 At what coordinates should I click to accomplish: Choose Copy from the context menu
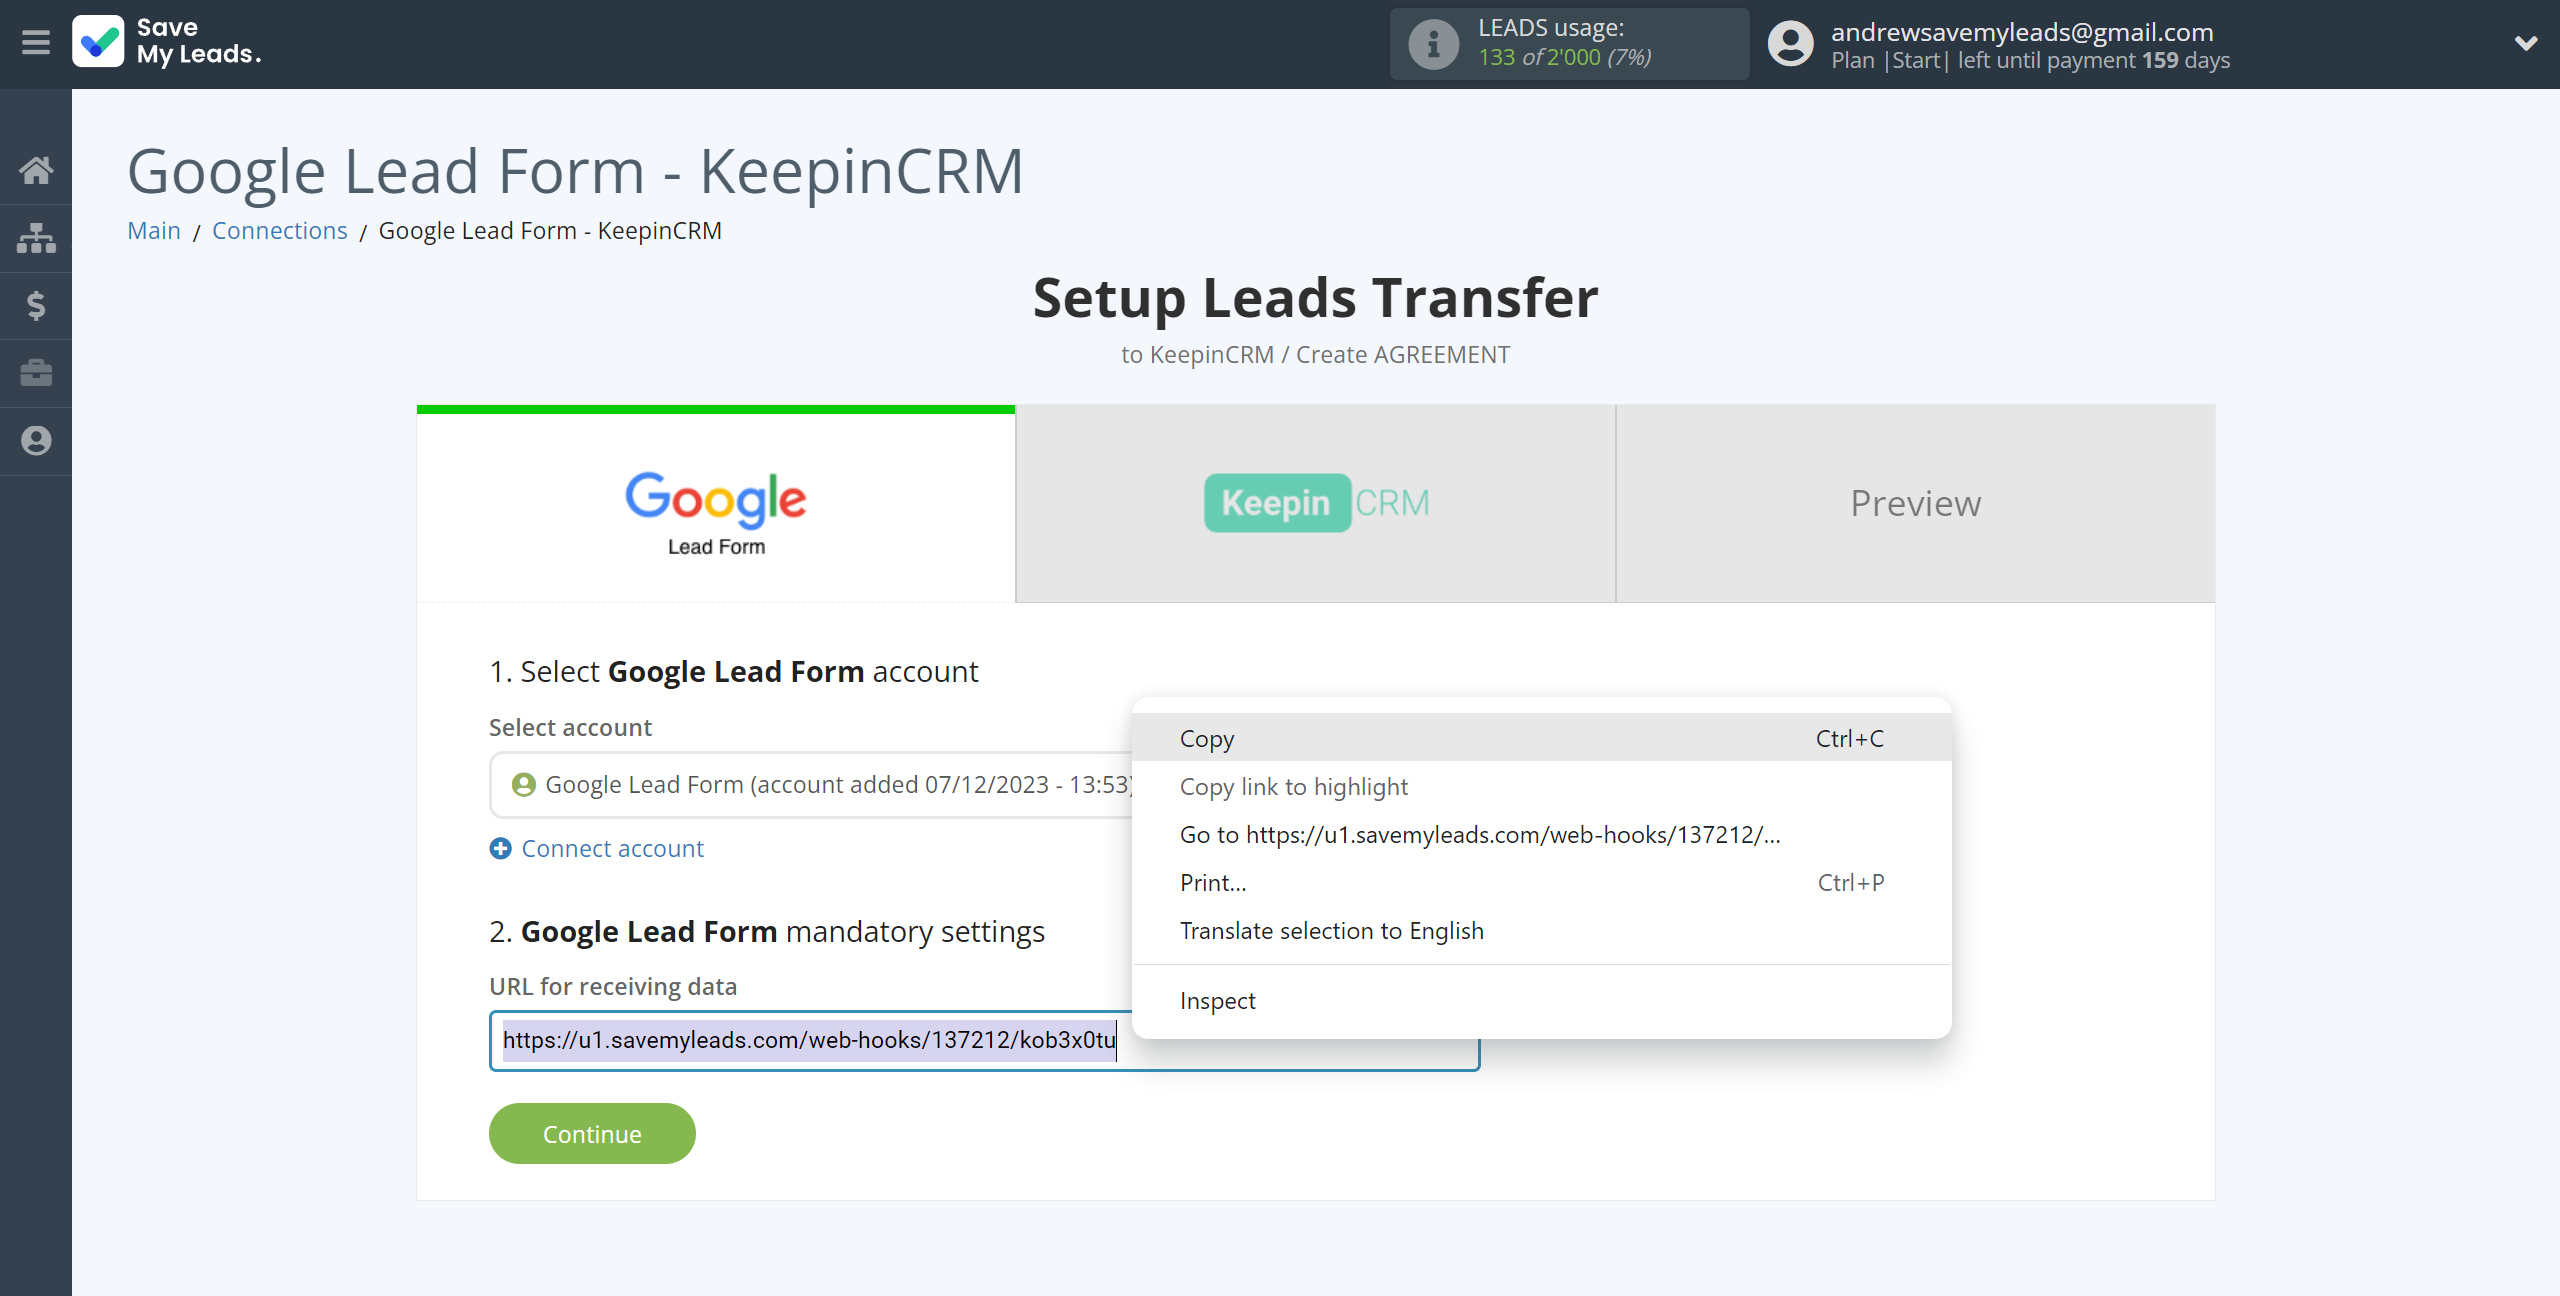1542,738
